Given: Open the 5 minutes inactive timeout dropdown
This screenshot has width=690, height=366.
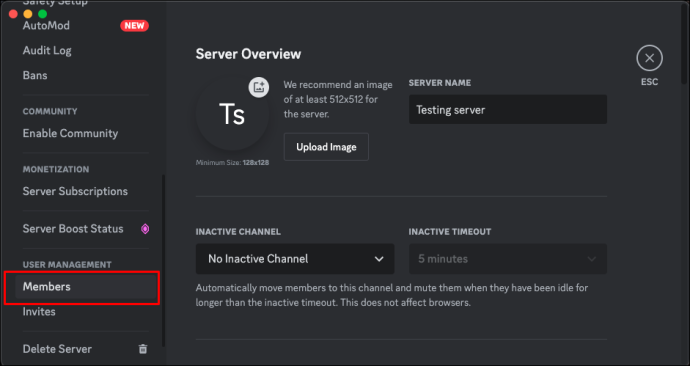Looking at the screenshot, I should [x=507, y=259].
